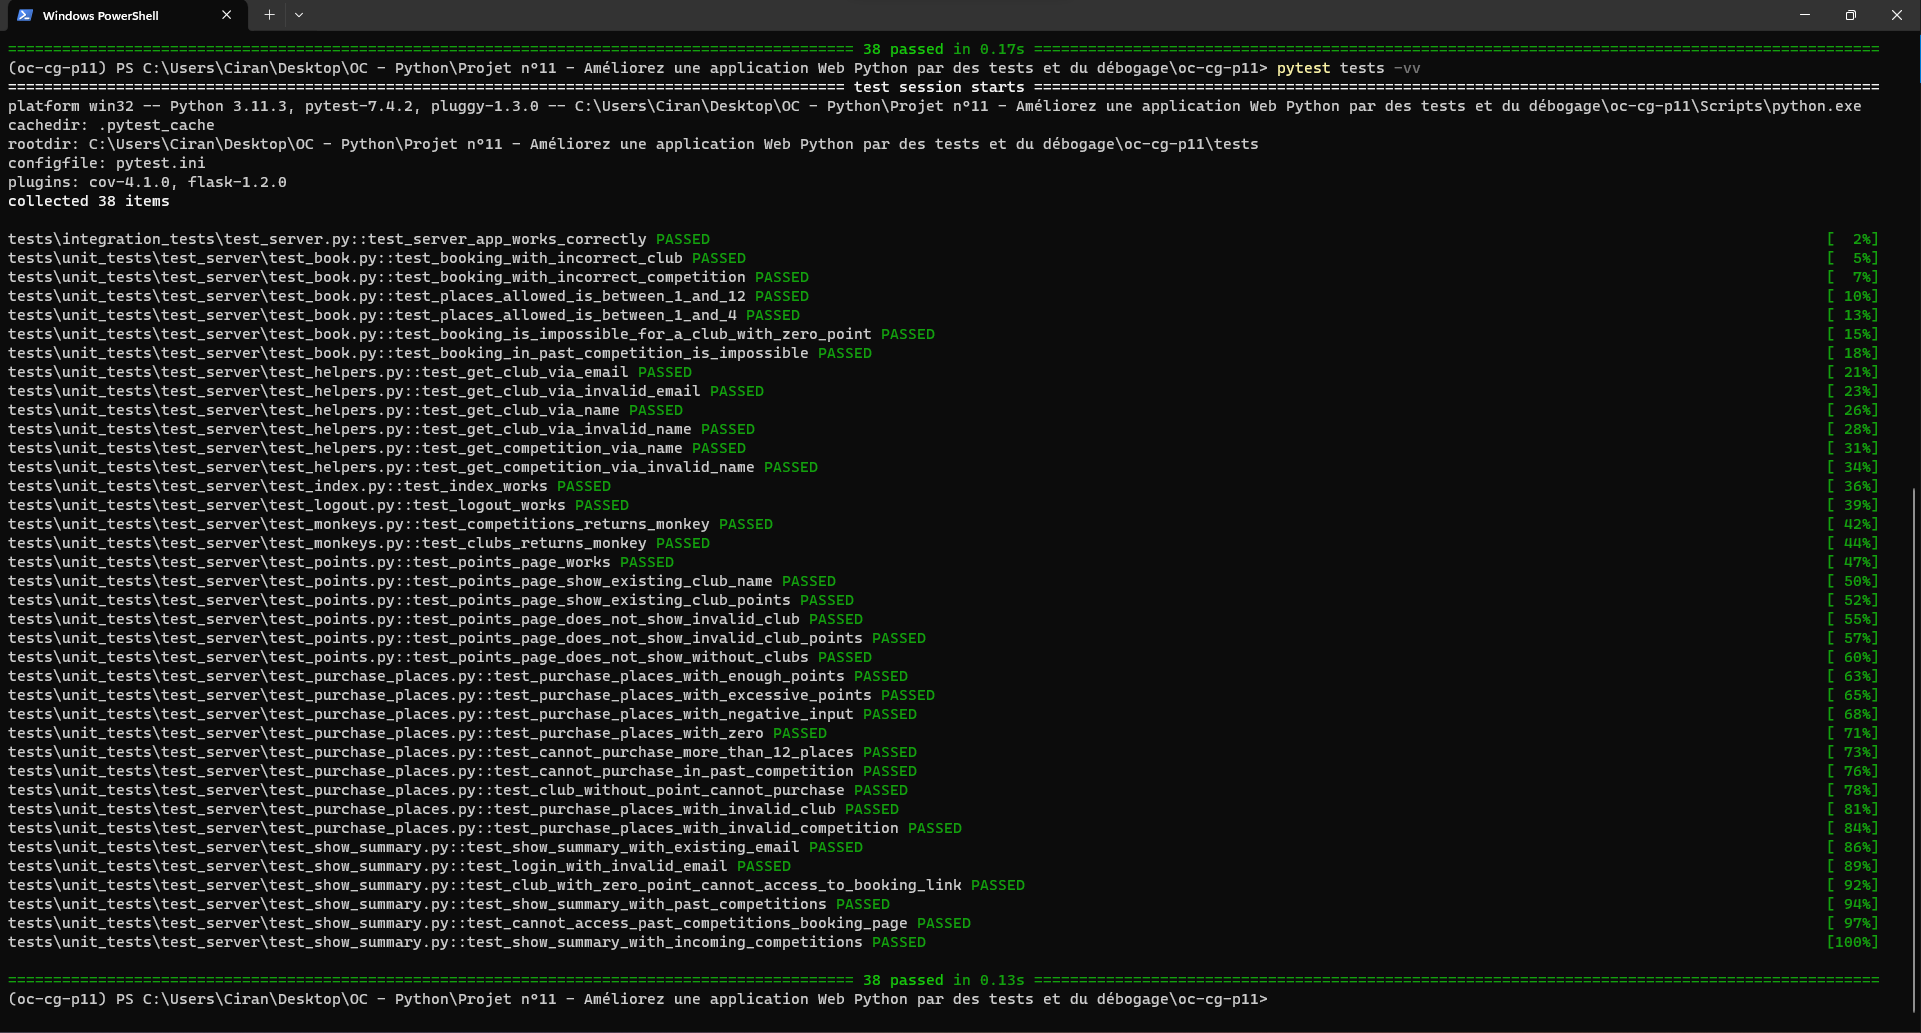Viewport: 1921px width, 1033px height.
Task: Click the vertical scrollbar thumb
Action: coord(1915,750)
